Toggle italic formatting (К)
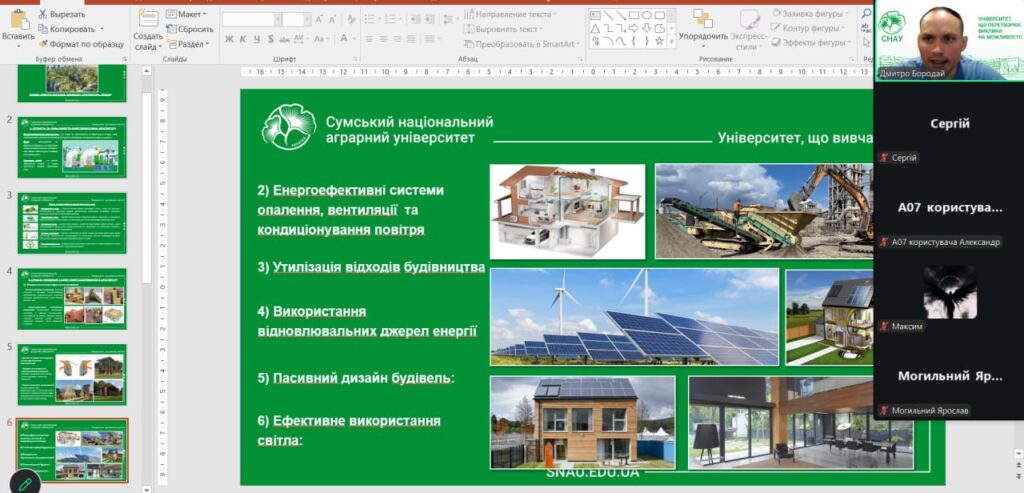 click(x=242, y=39)
